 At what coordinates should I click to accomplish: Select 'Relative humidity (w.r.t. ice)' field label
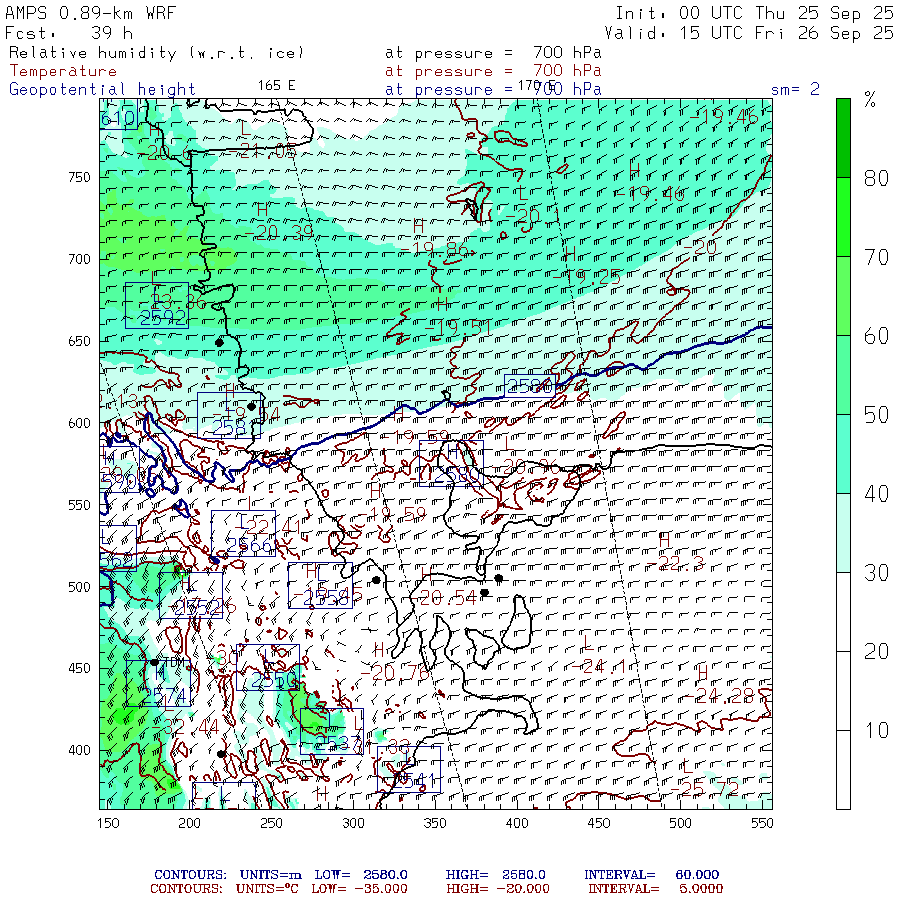[x=156, y=53]
